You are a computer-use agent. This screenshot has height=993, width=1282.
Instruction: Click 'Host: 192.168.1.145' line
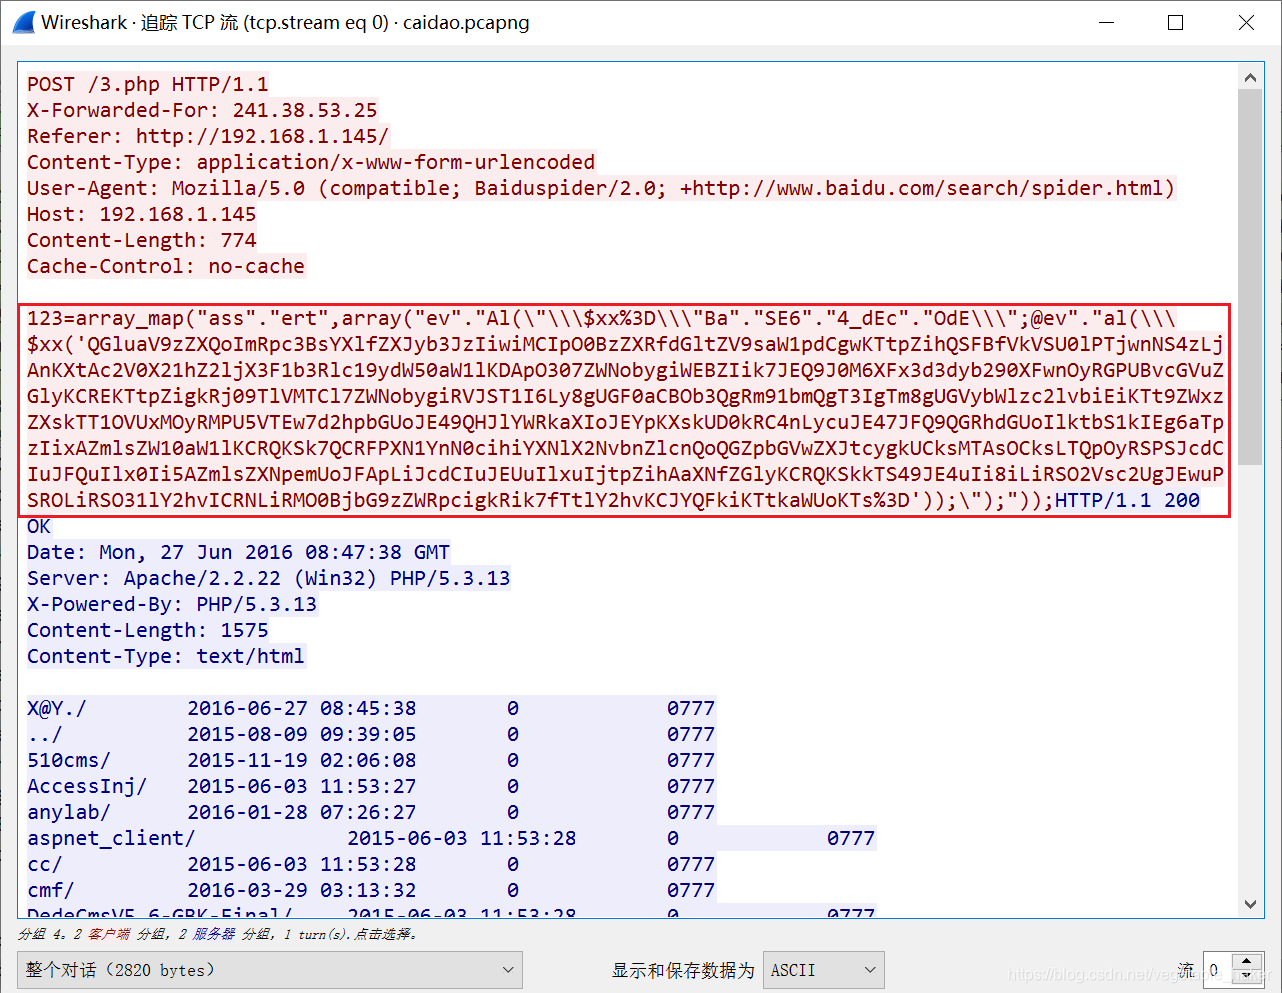point(142,214)
